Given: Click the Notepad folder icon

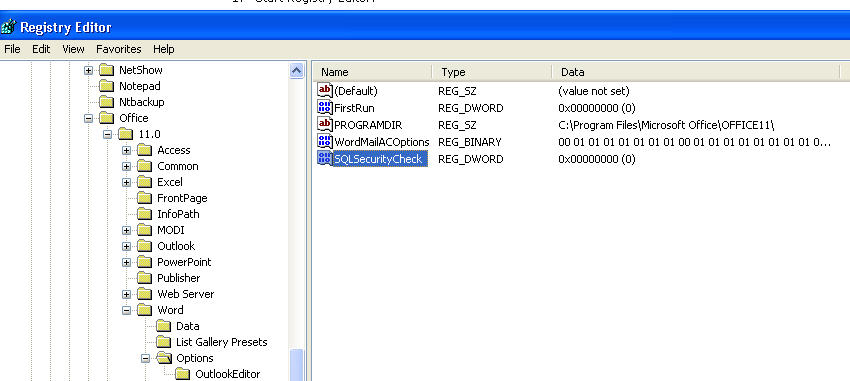Looking at the screenshot, I should tap(107, 86).
